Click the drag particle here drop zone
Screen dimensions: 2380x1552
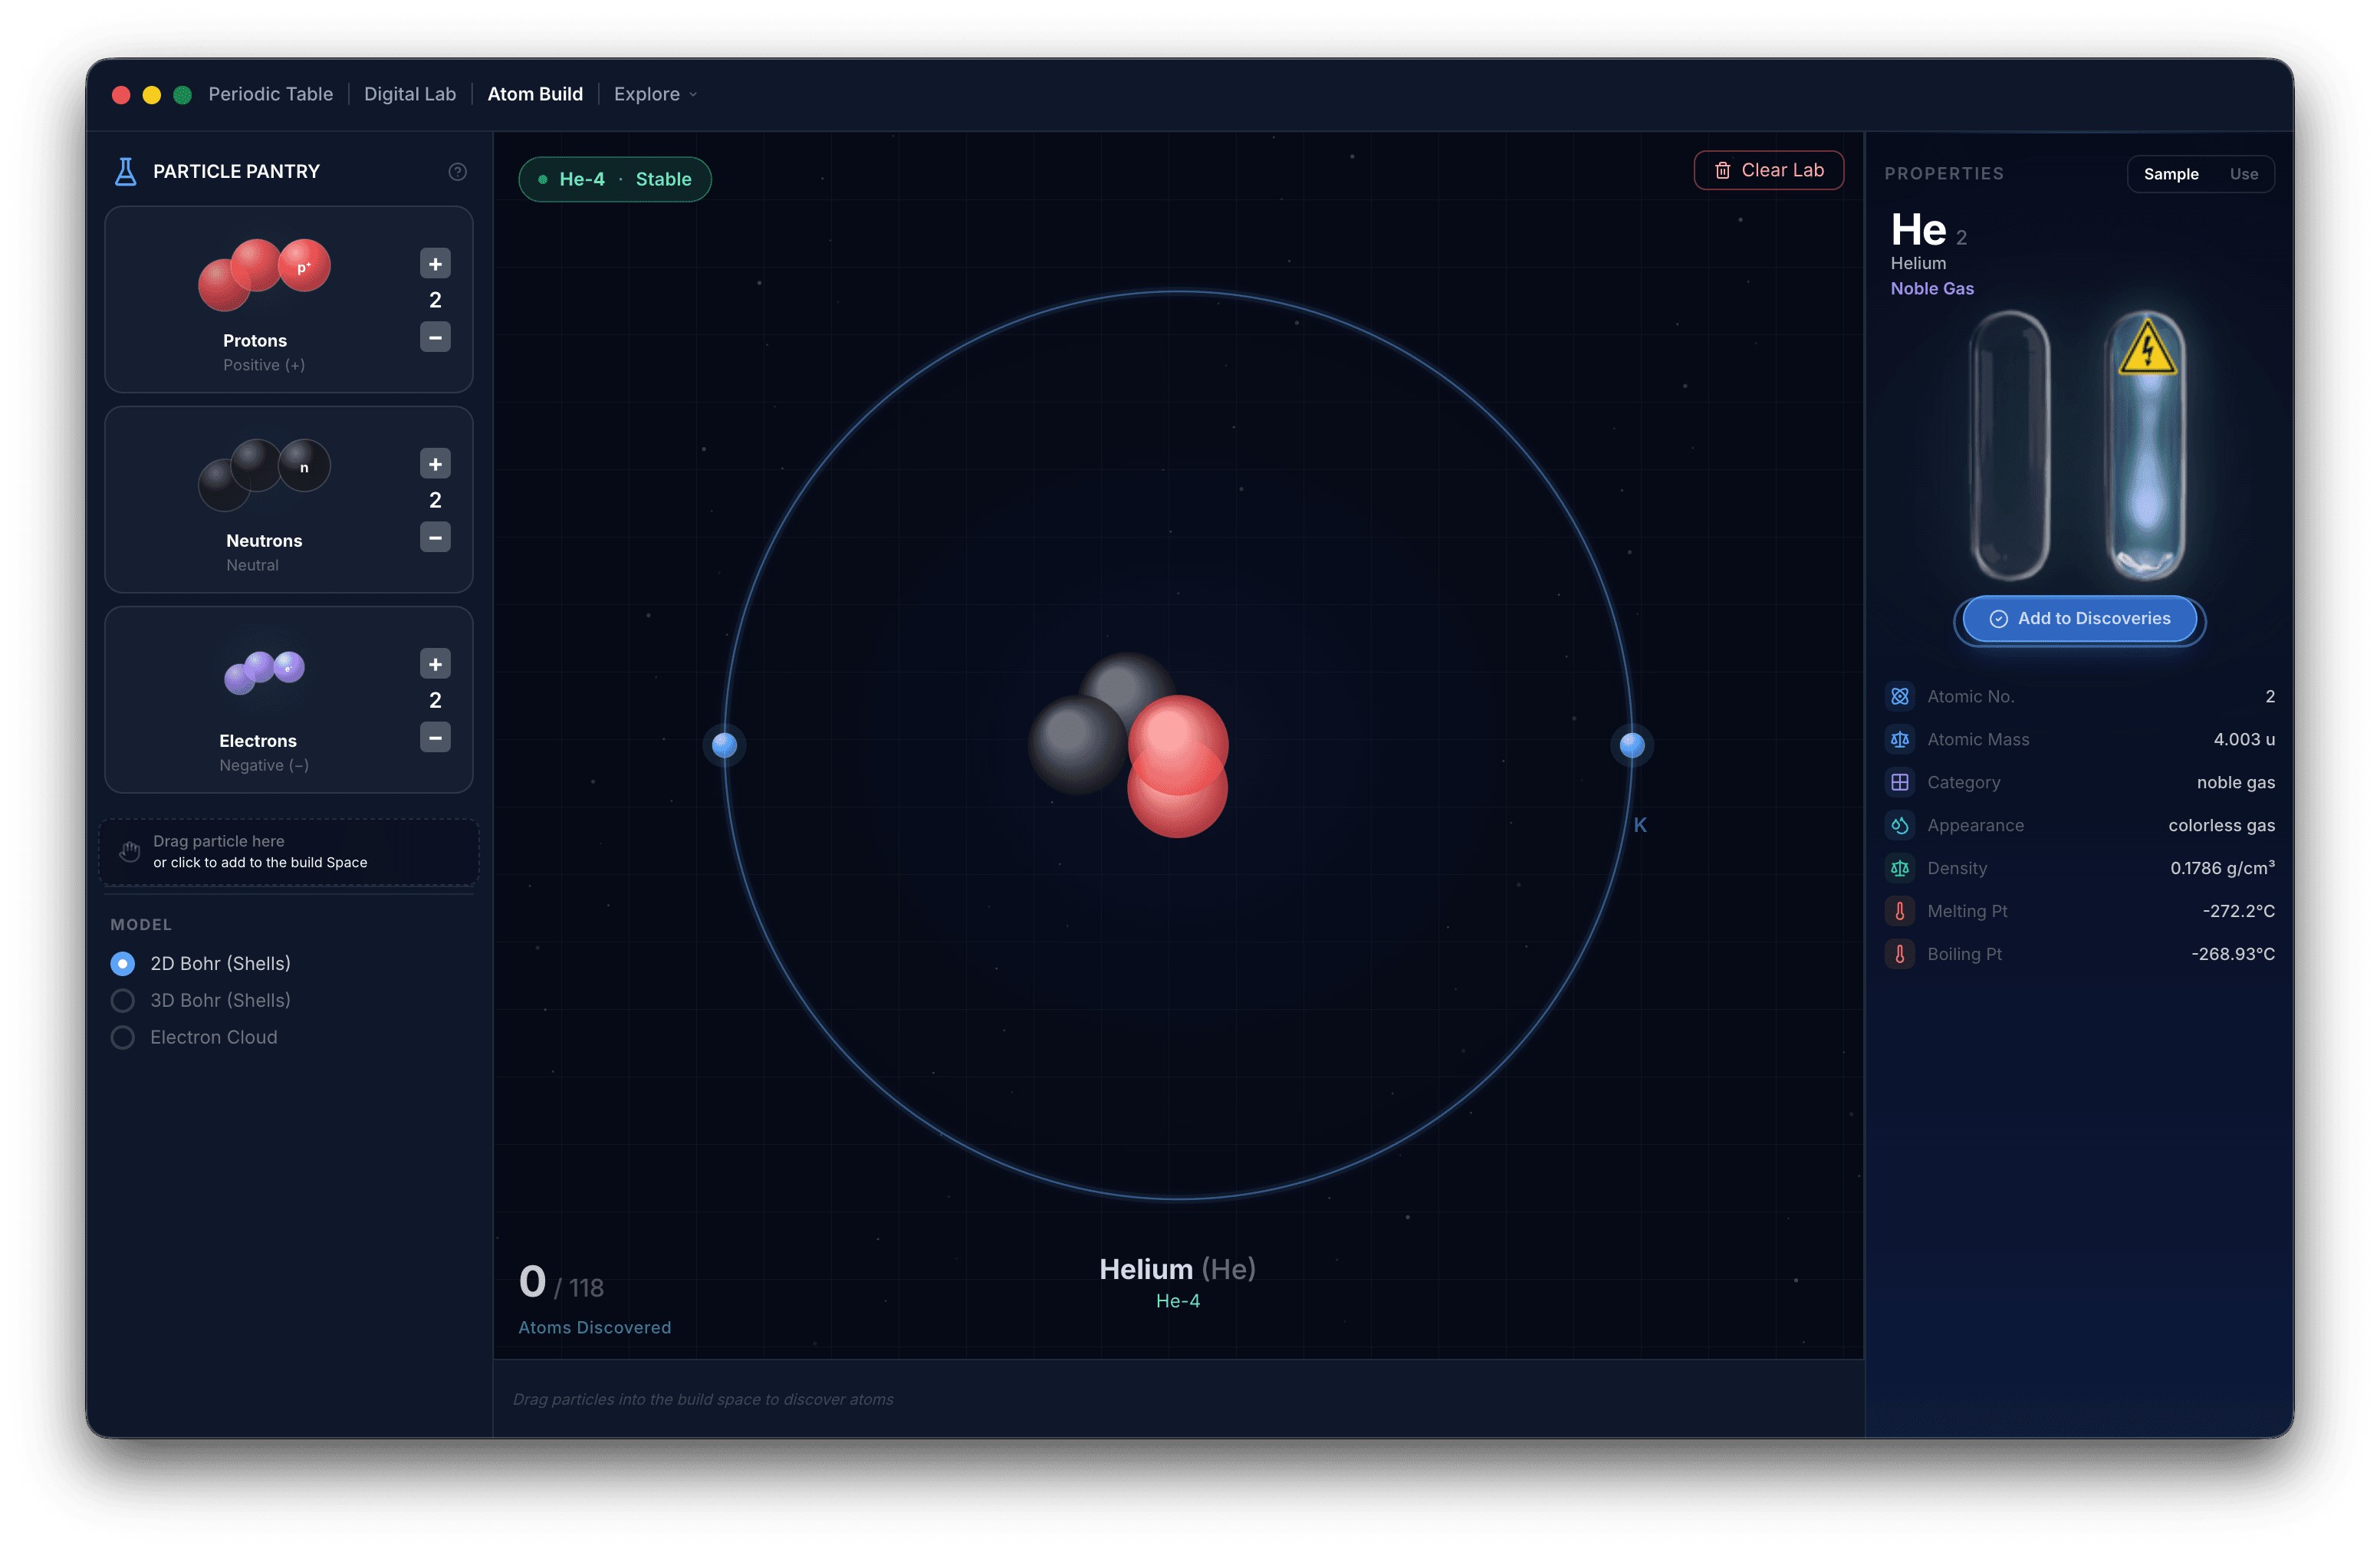[x=289, y=852]
